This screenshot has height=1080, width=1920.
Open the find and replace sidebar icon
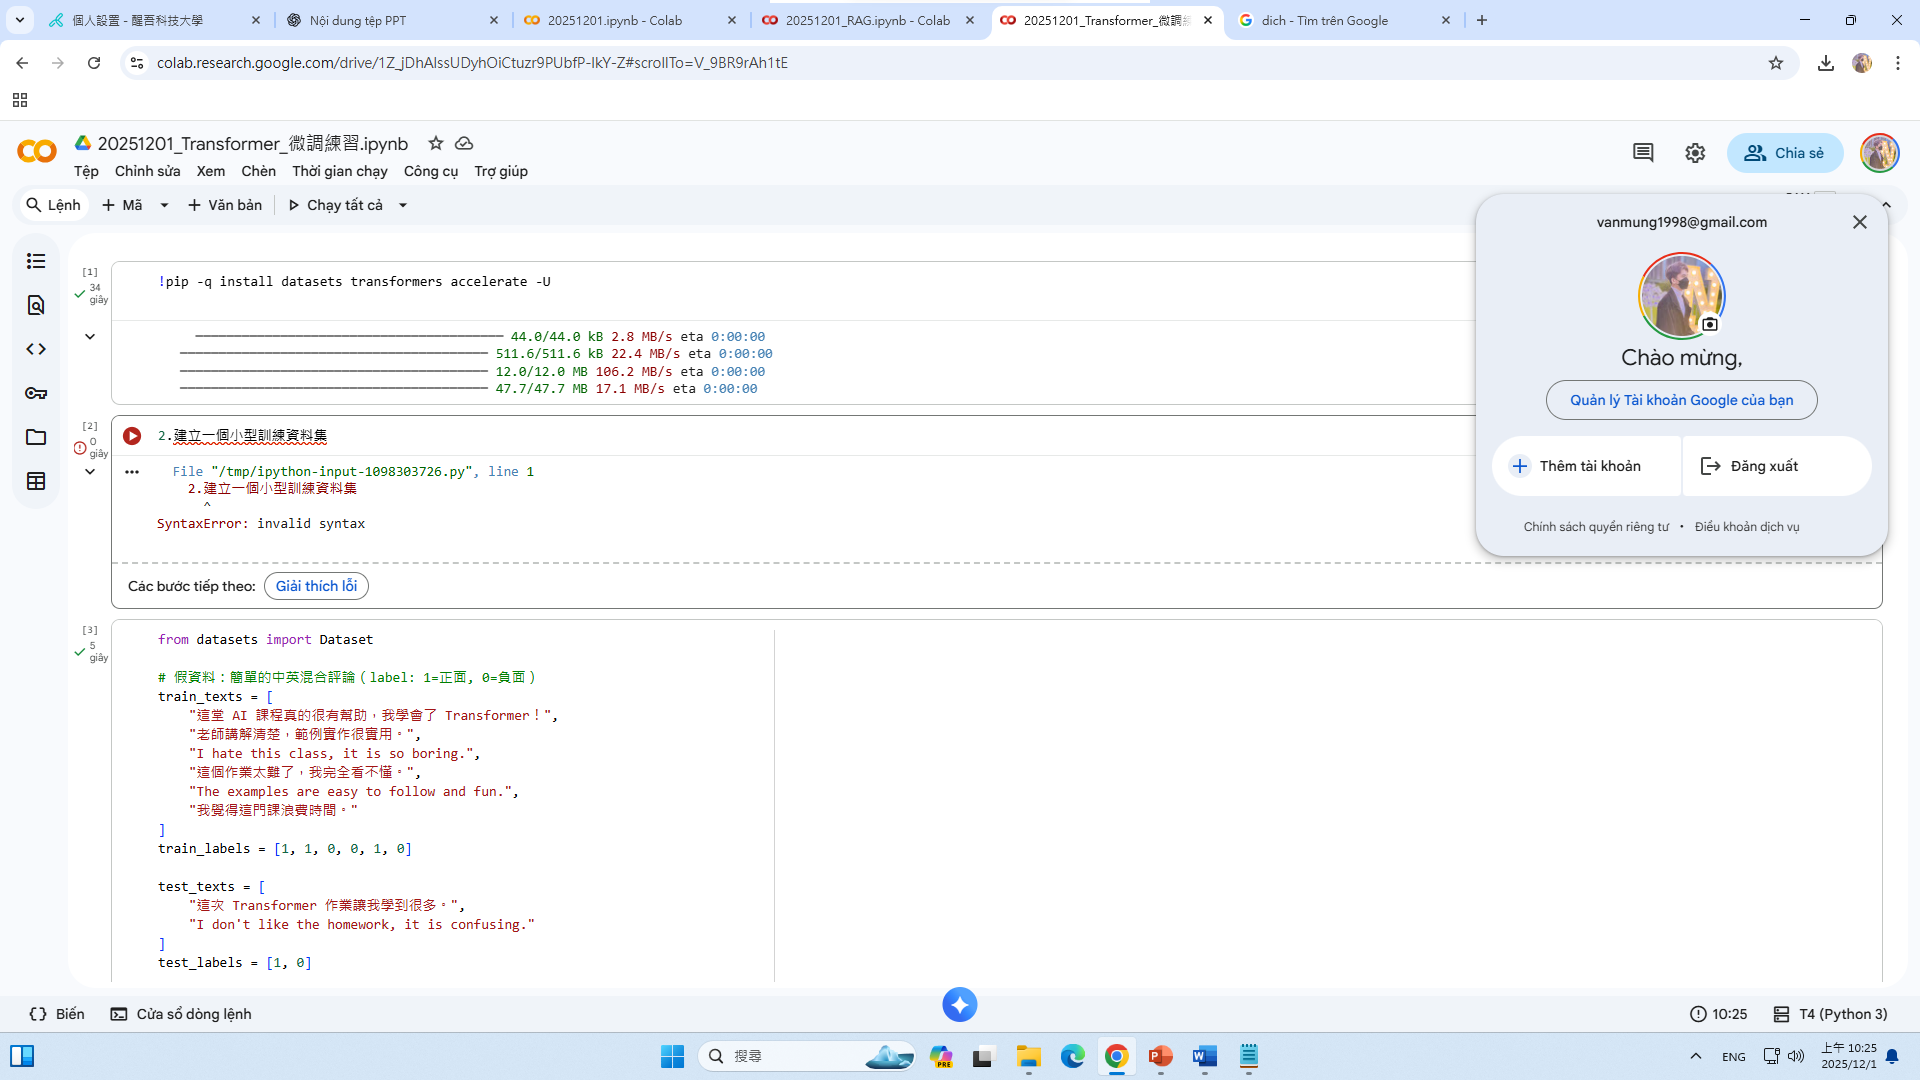tap(36, 305)
